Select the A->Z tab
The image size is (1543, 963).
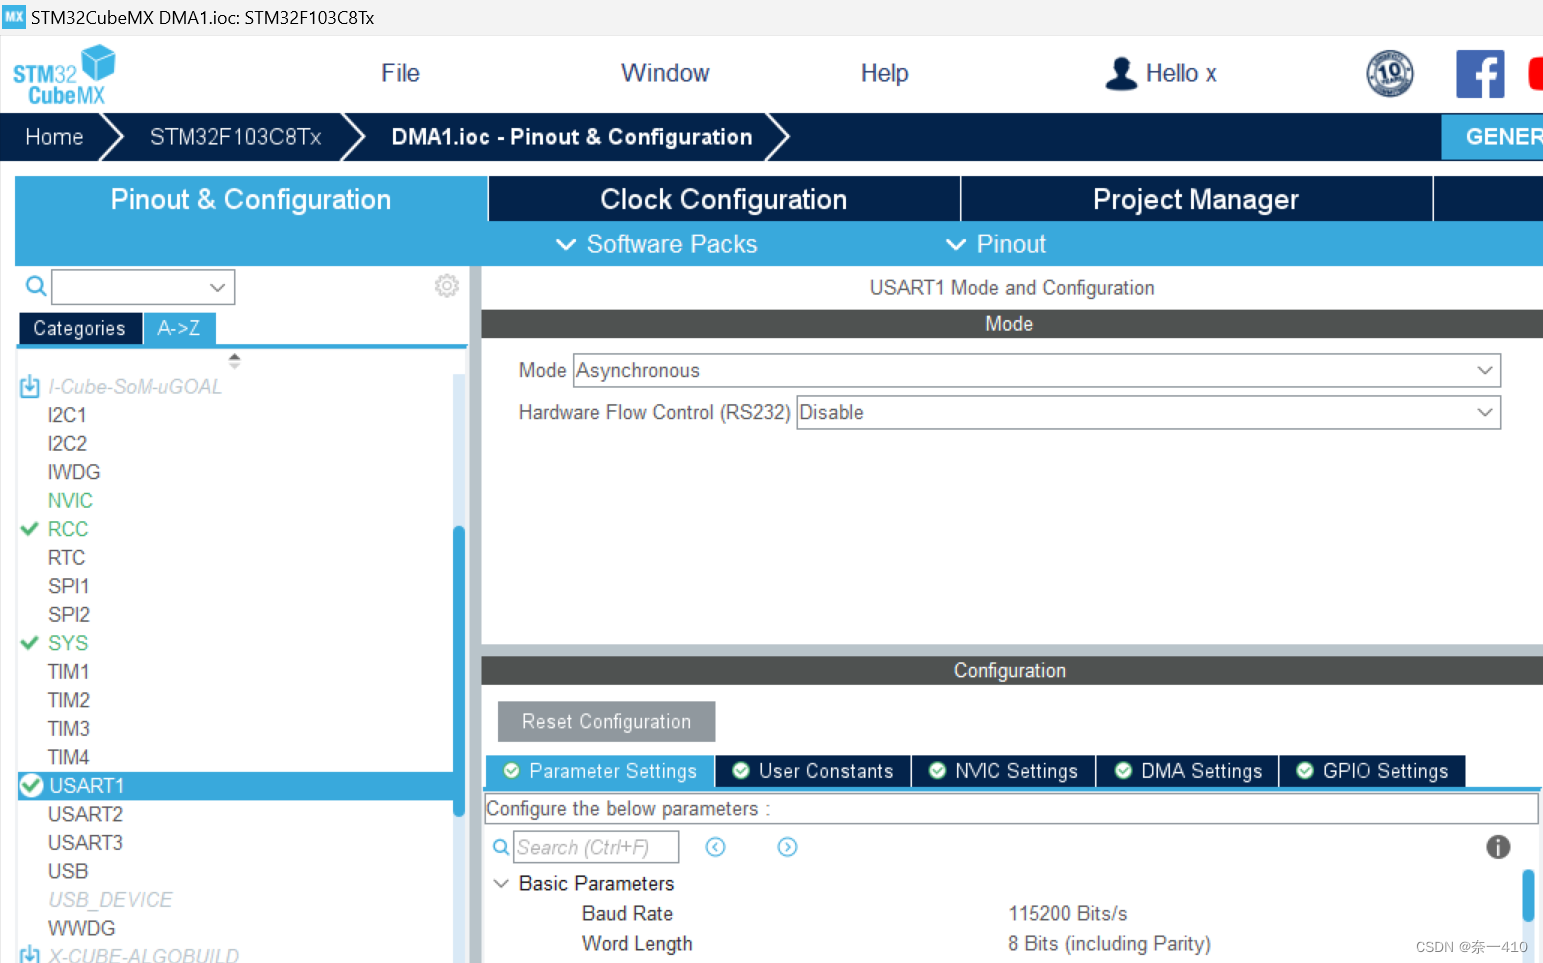(x=179, y=328)
